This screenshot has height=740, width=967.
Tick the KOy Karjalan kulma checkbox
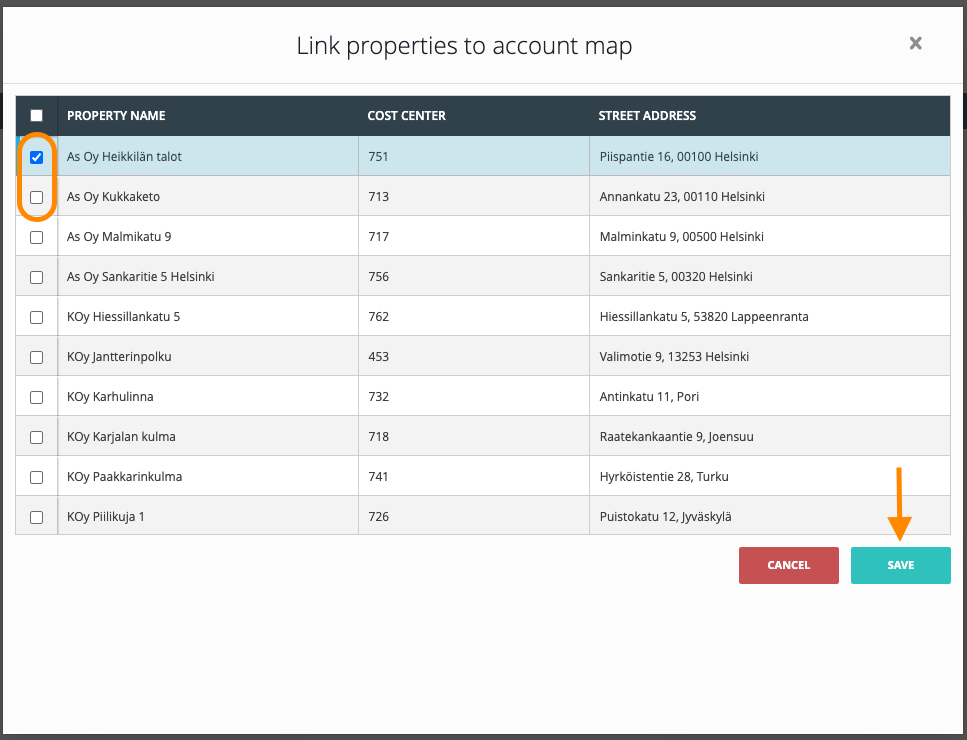click(x=37, y=437)
